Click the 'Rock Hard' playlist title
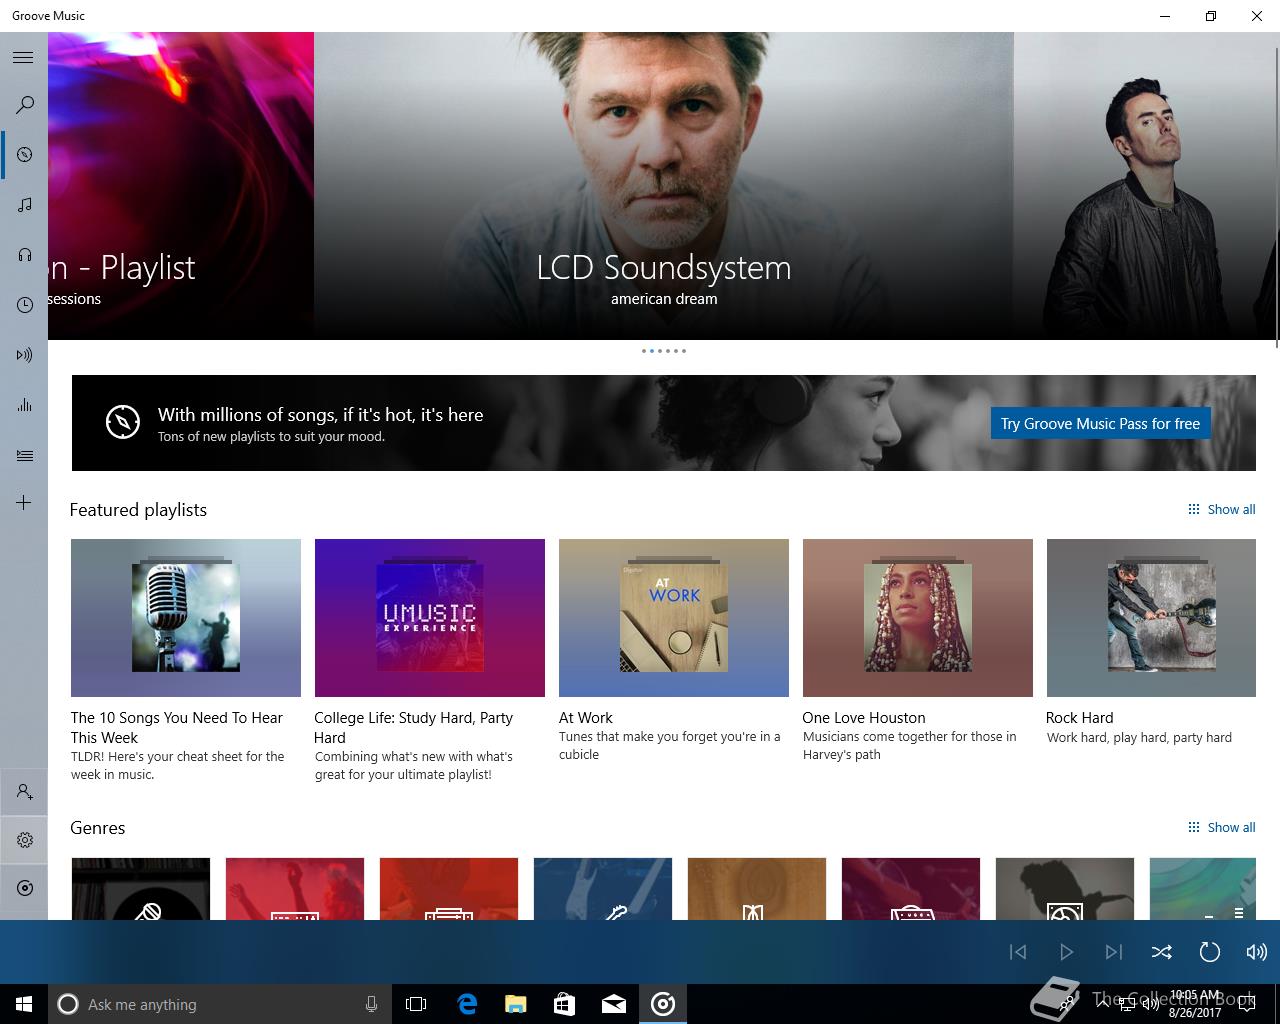The height and width of the screenshot is (1024, 1280). tap(1079, 717)
